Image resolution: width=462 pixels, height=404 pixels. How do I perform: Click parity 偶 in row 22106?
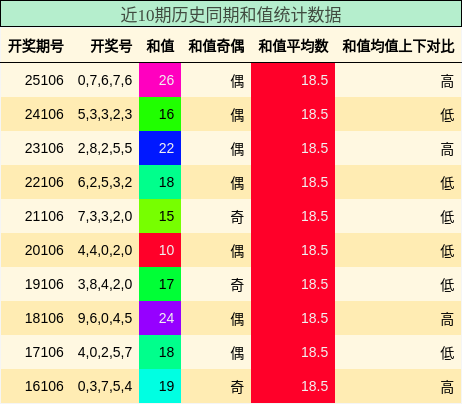click(x=237, y=183)
